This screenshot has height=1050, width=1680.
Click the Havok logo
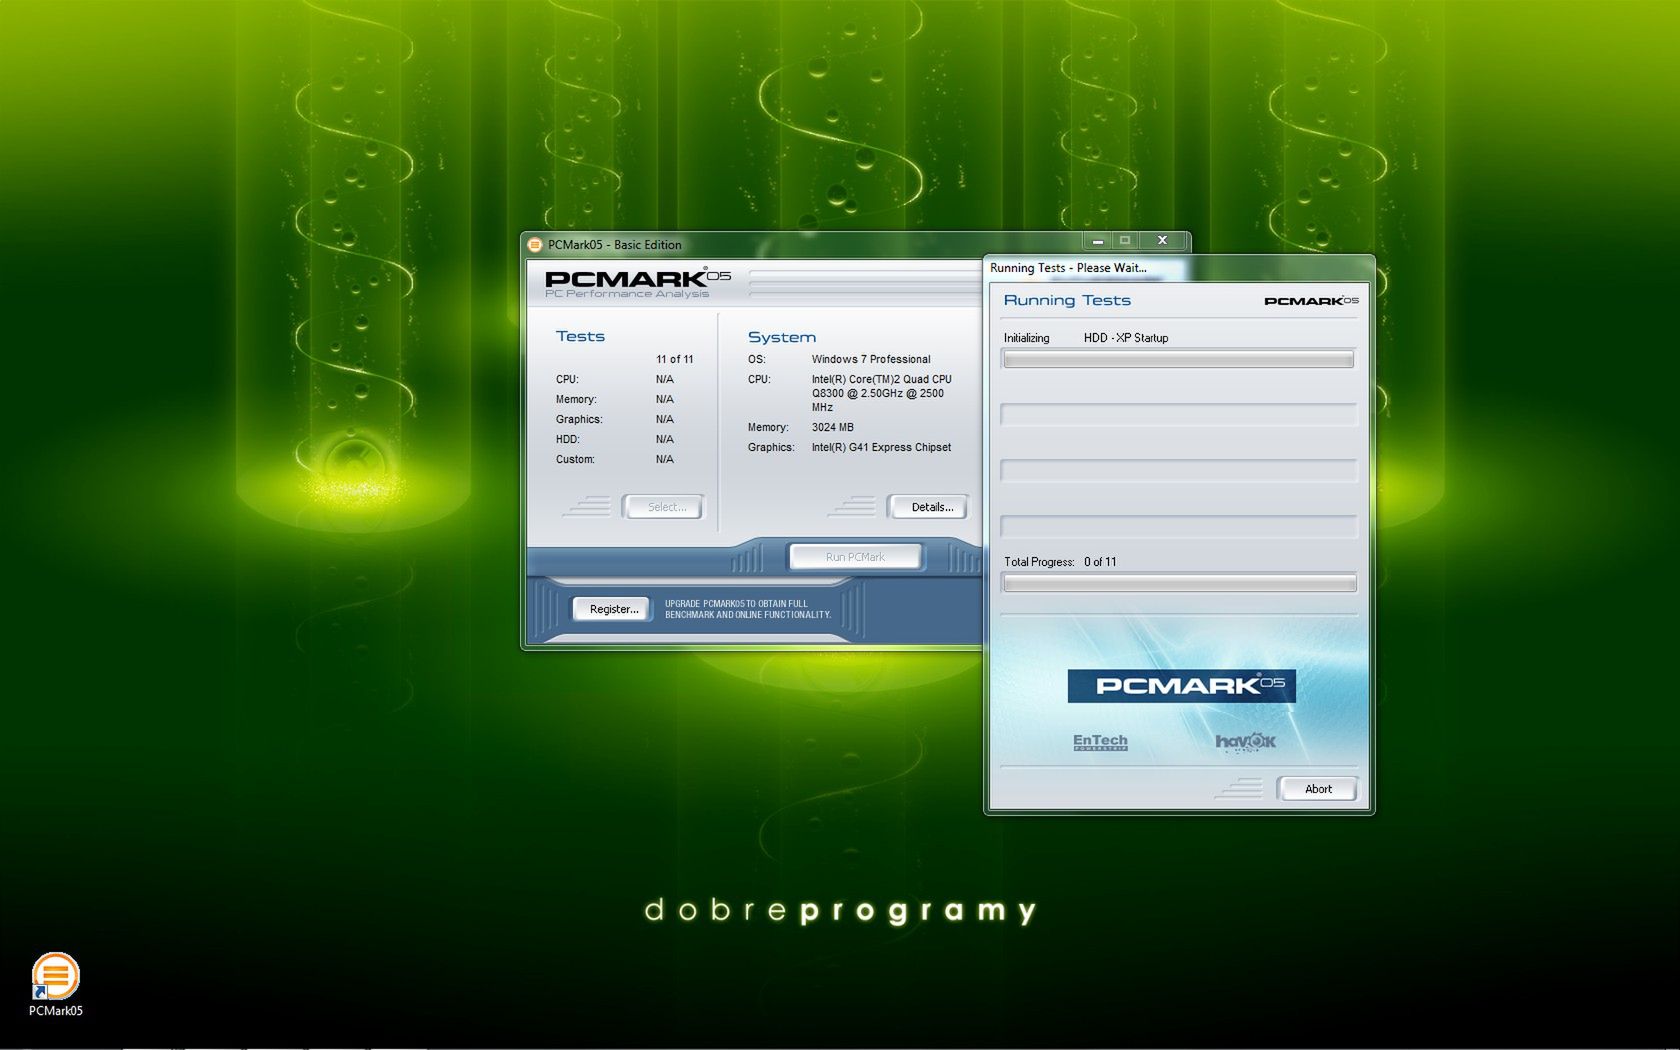[1245, 742]
